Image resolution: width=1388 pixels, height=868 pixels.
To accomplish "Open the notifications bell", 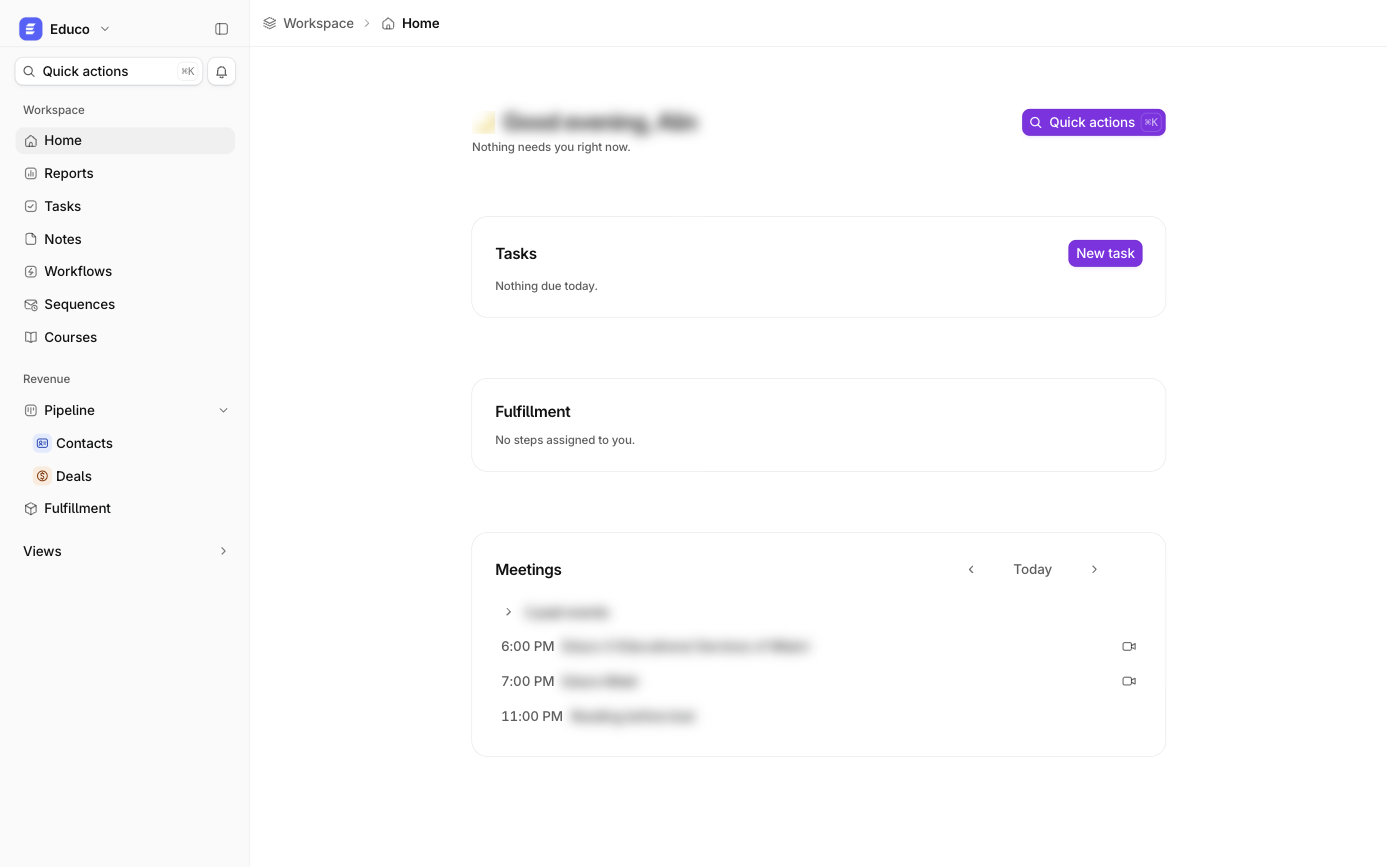I will (x=222, y=72).
